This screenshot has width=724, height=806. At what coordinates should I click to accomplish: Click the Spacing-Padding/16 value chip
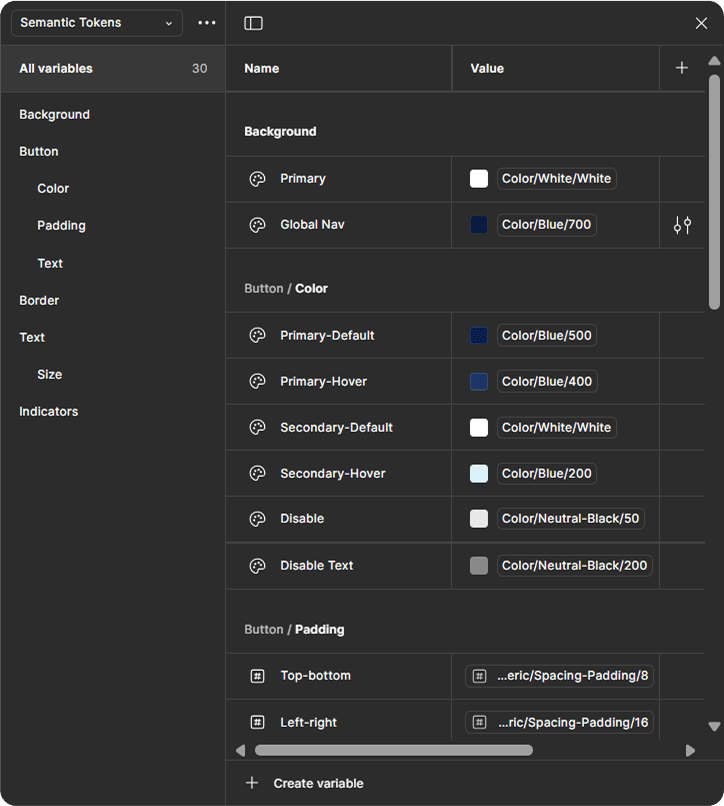[x=559, y=722]
